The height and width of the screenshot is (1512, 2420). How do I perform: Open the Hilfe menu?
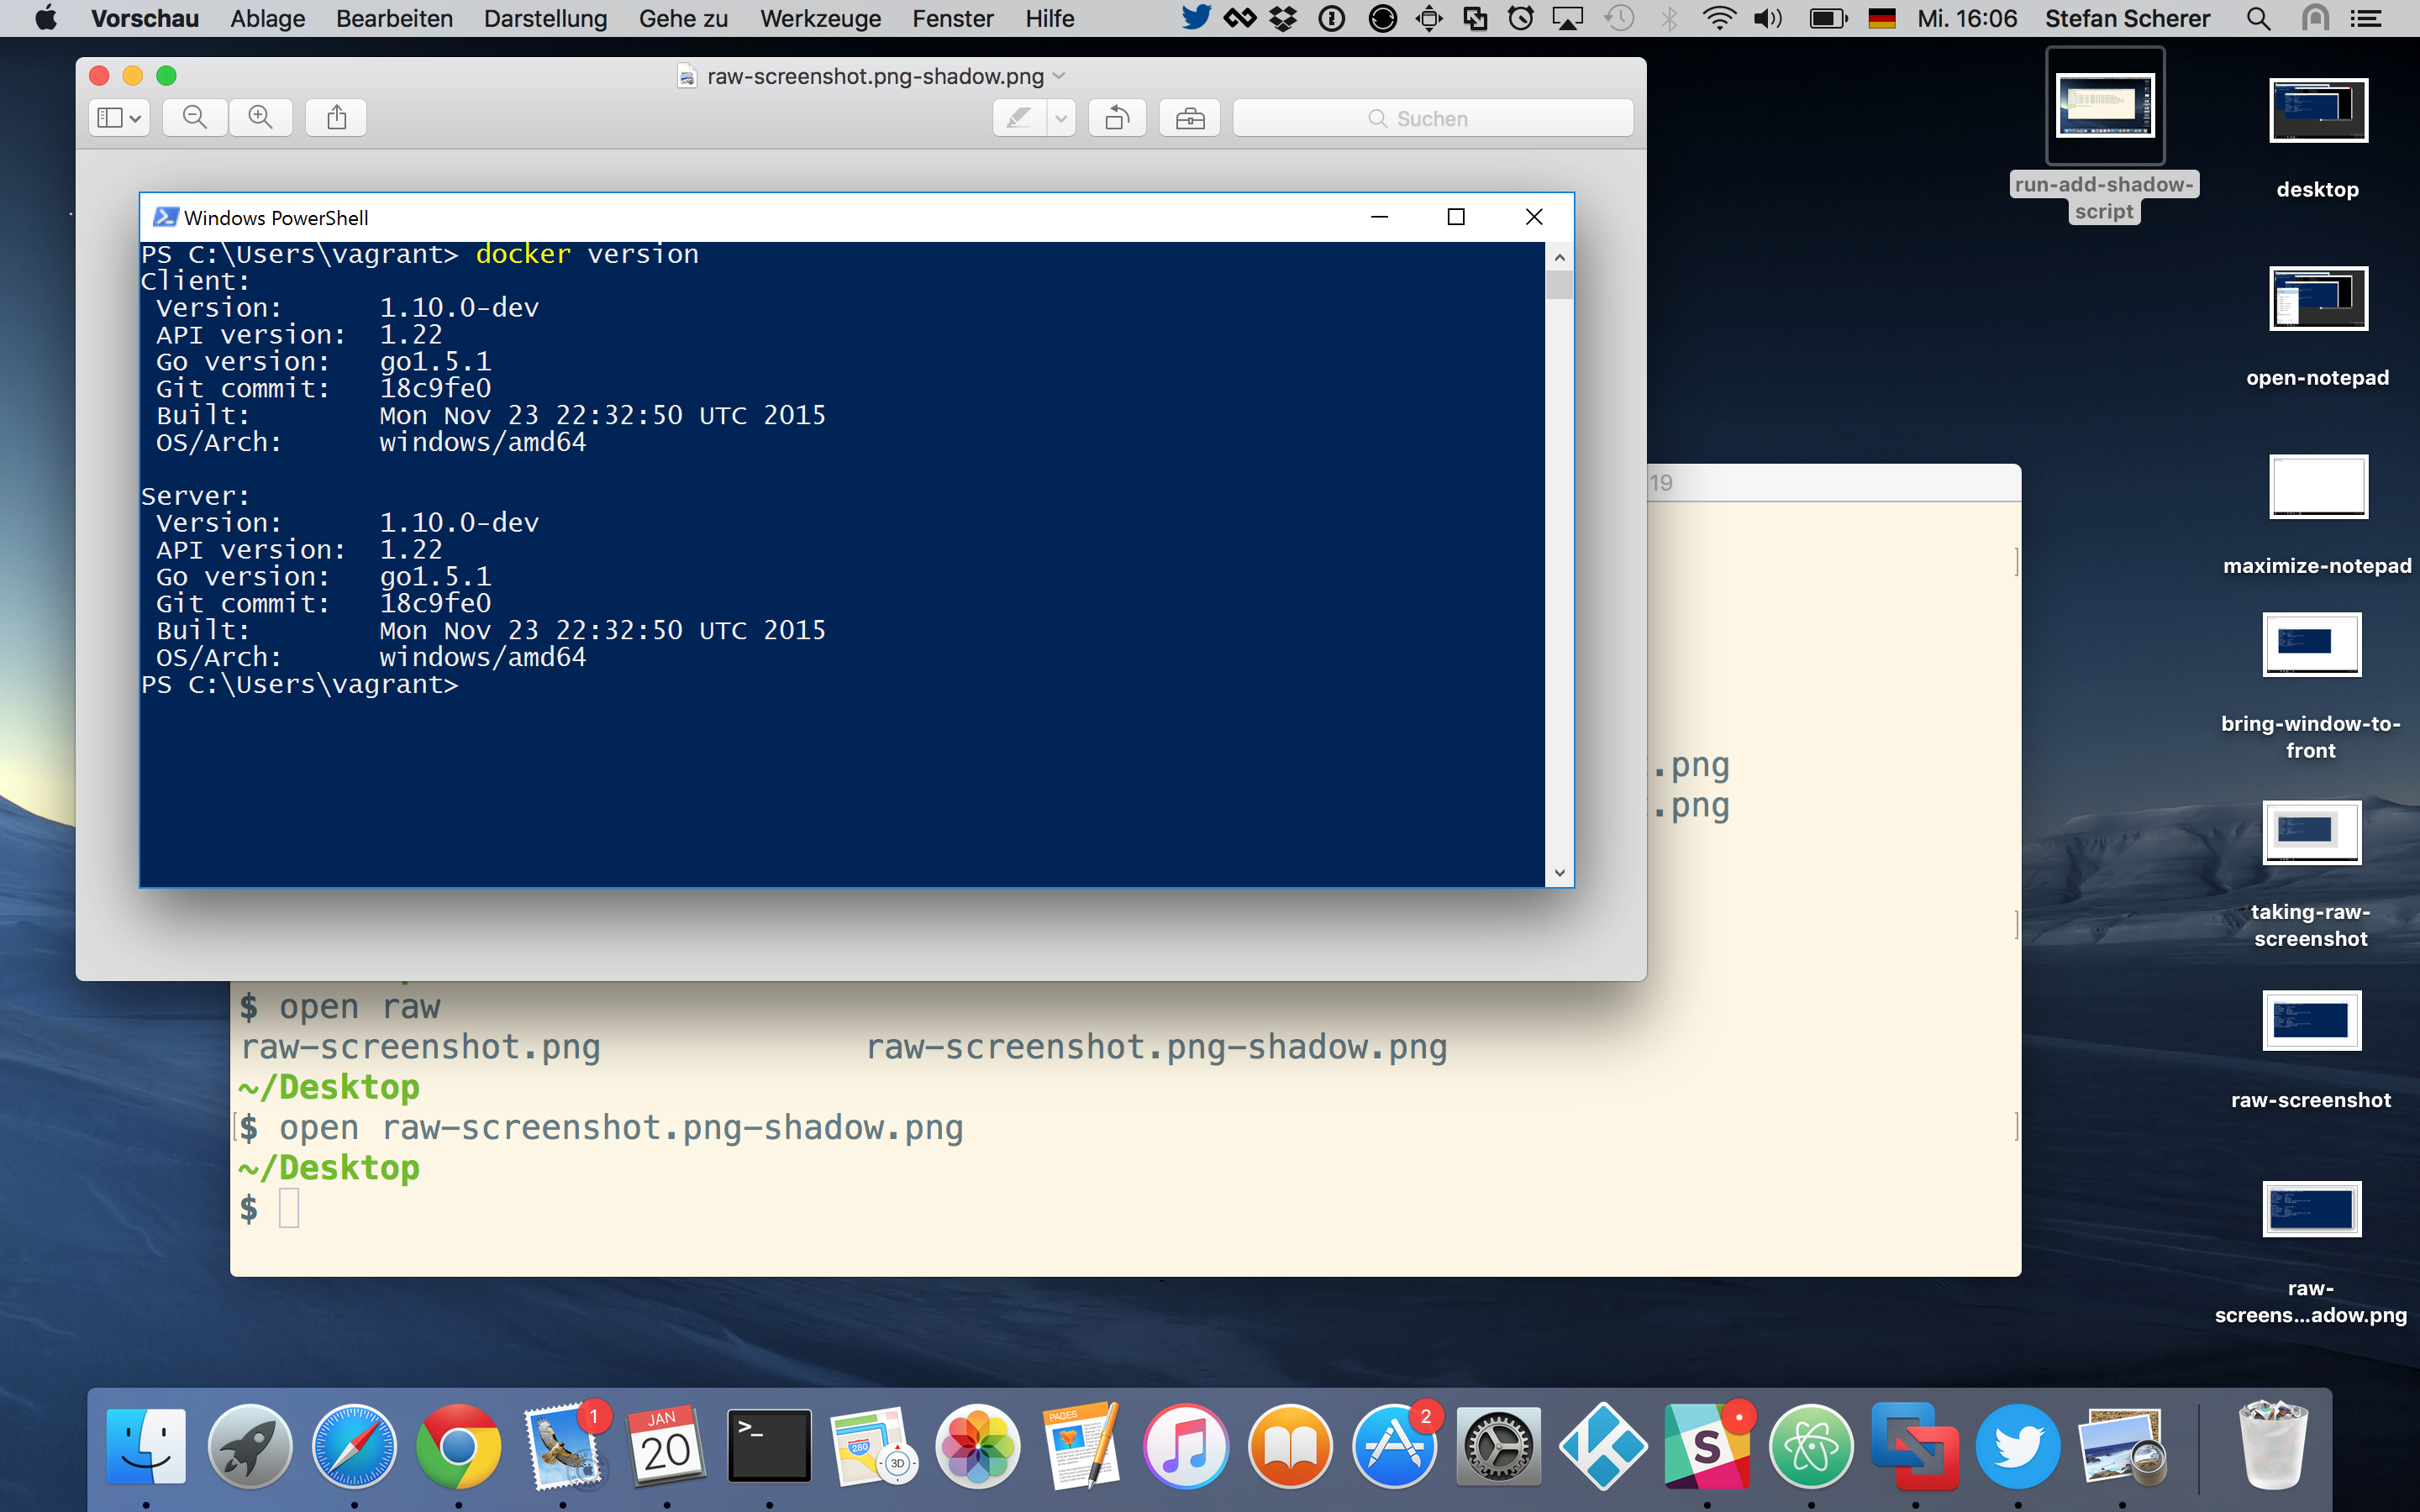tap(1049, 18)
